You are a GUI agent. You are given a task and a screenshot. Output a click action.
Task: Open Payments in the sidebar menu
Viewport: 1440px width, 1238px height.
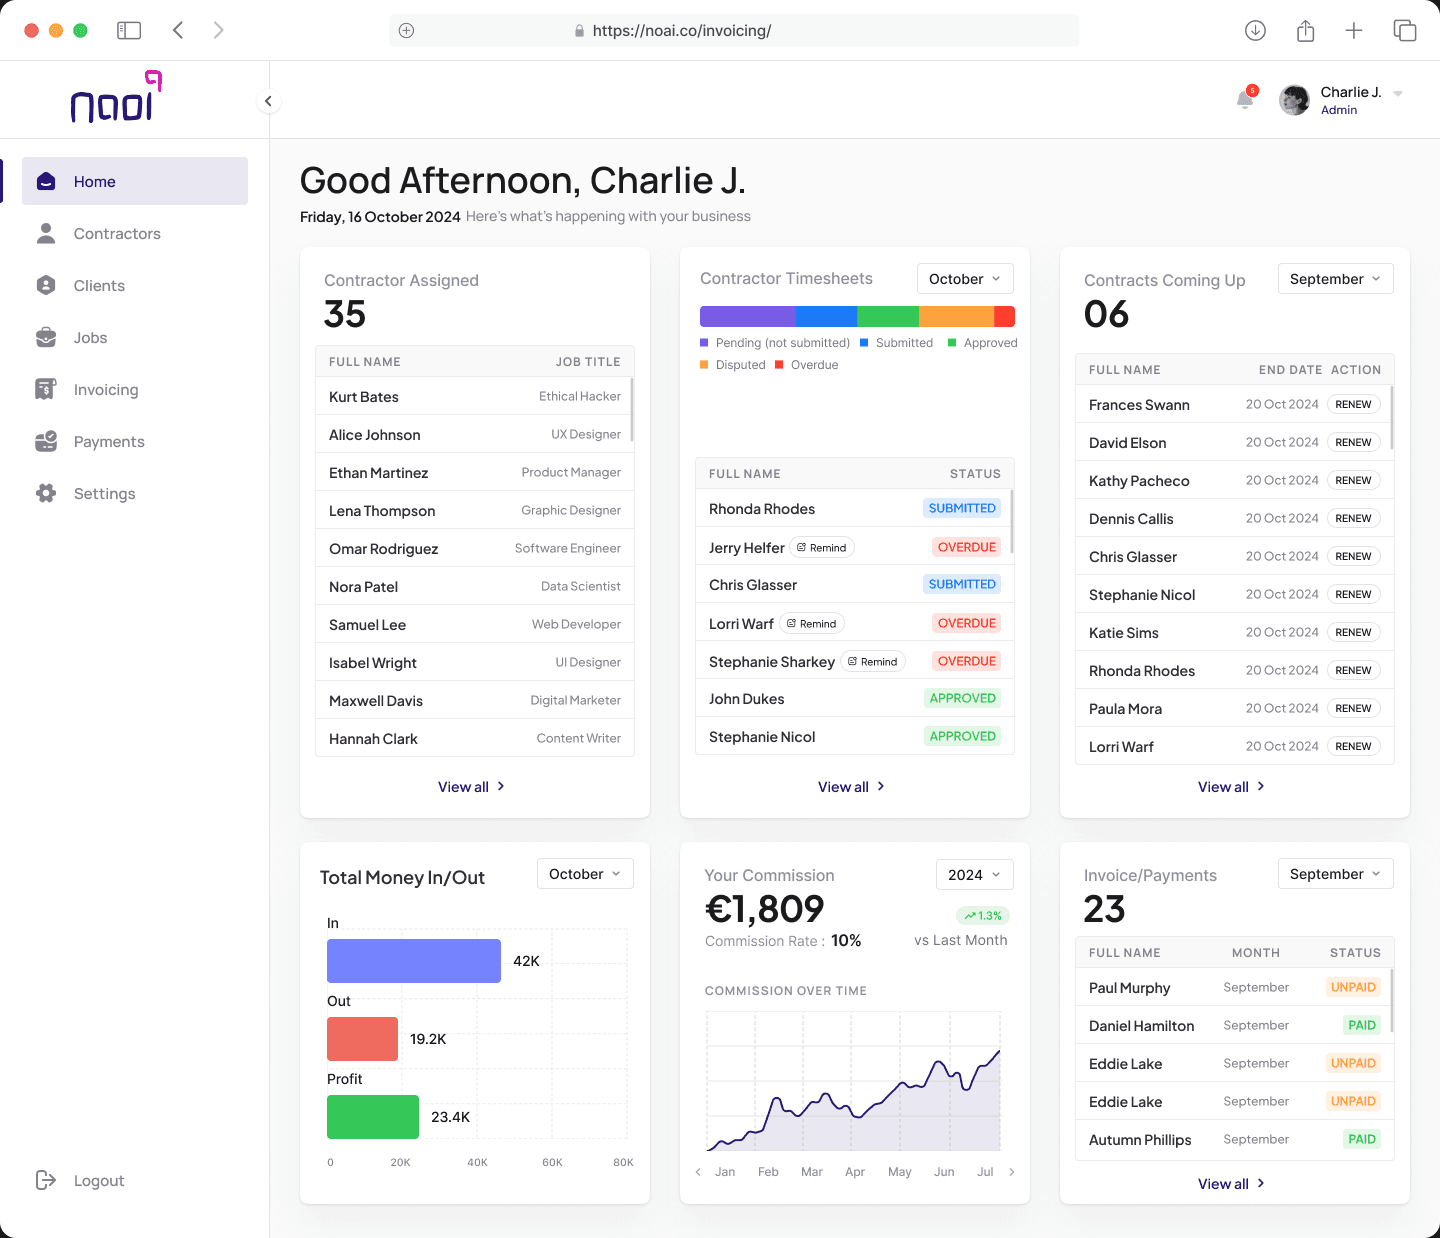135,441
